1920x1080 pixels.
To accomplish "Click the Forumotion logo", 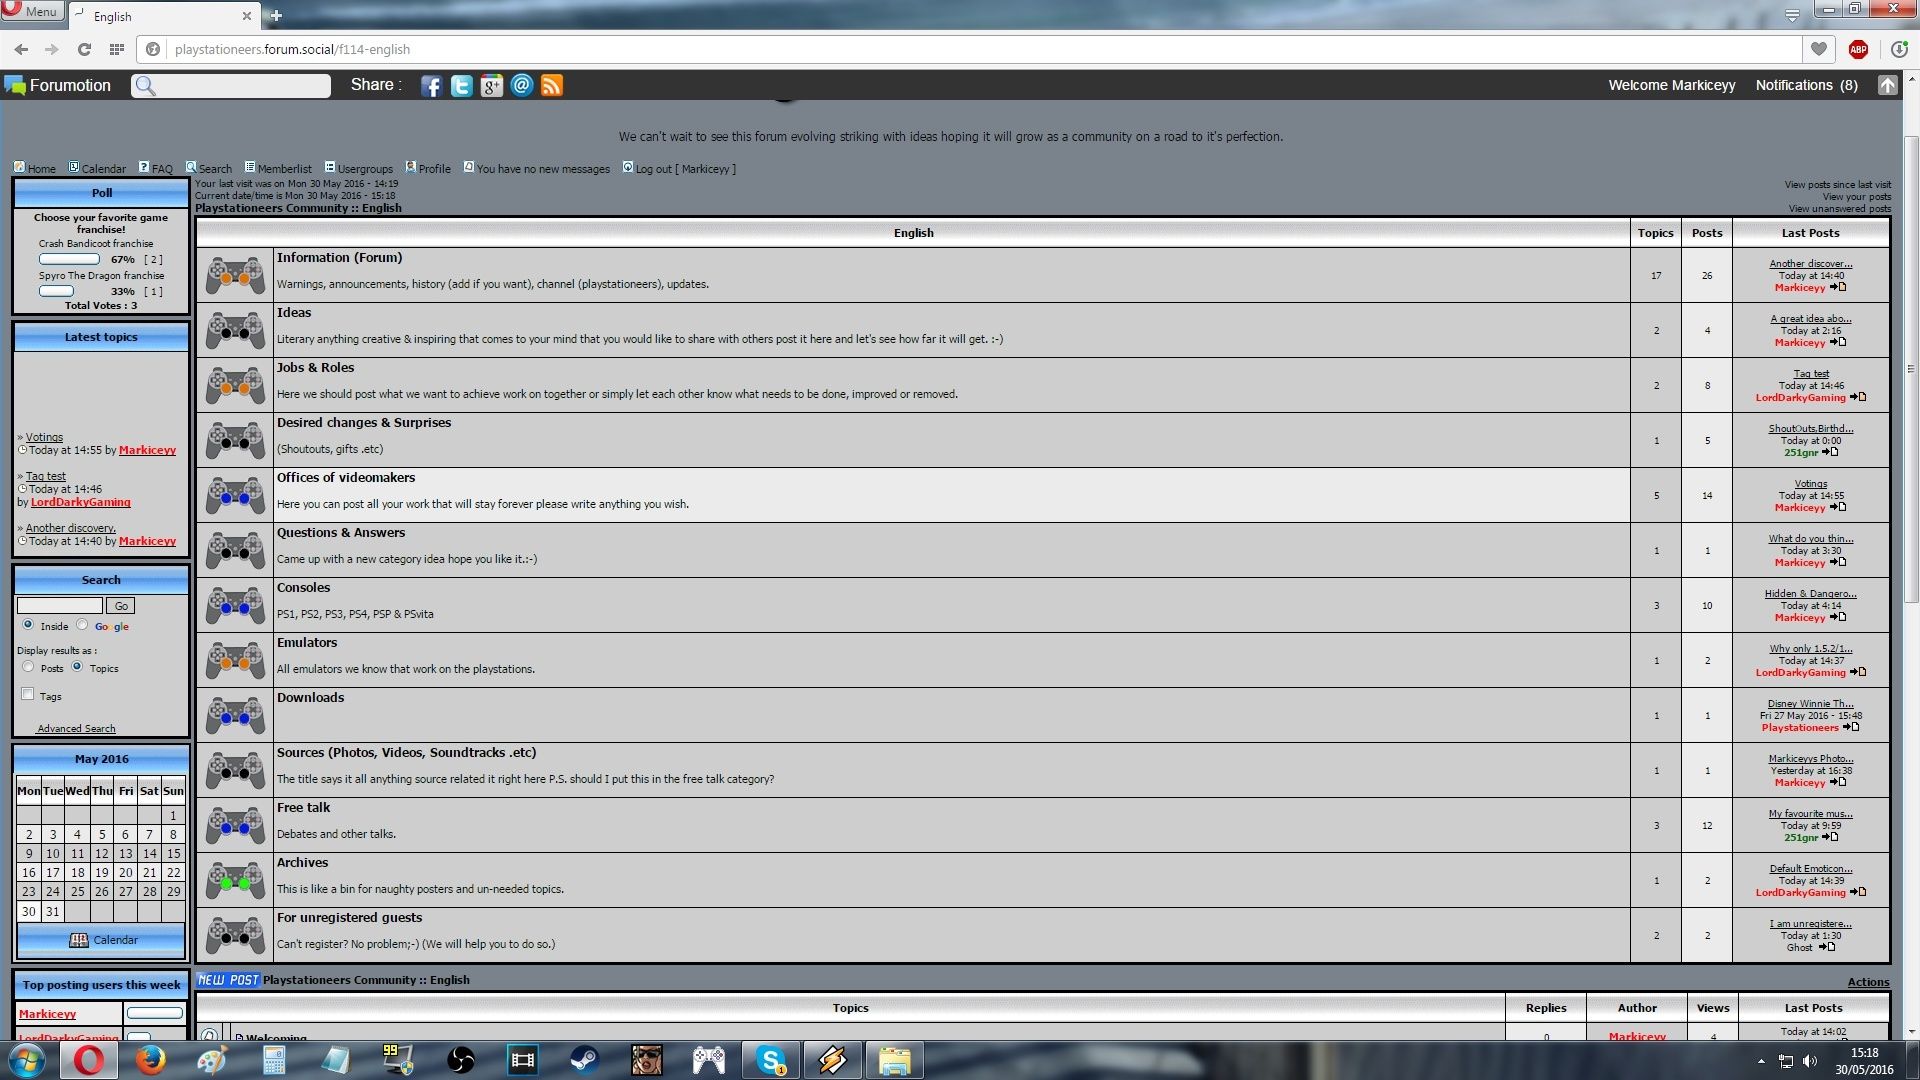I will pos(58,85).
